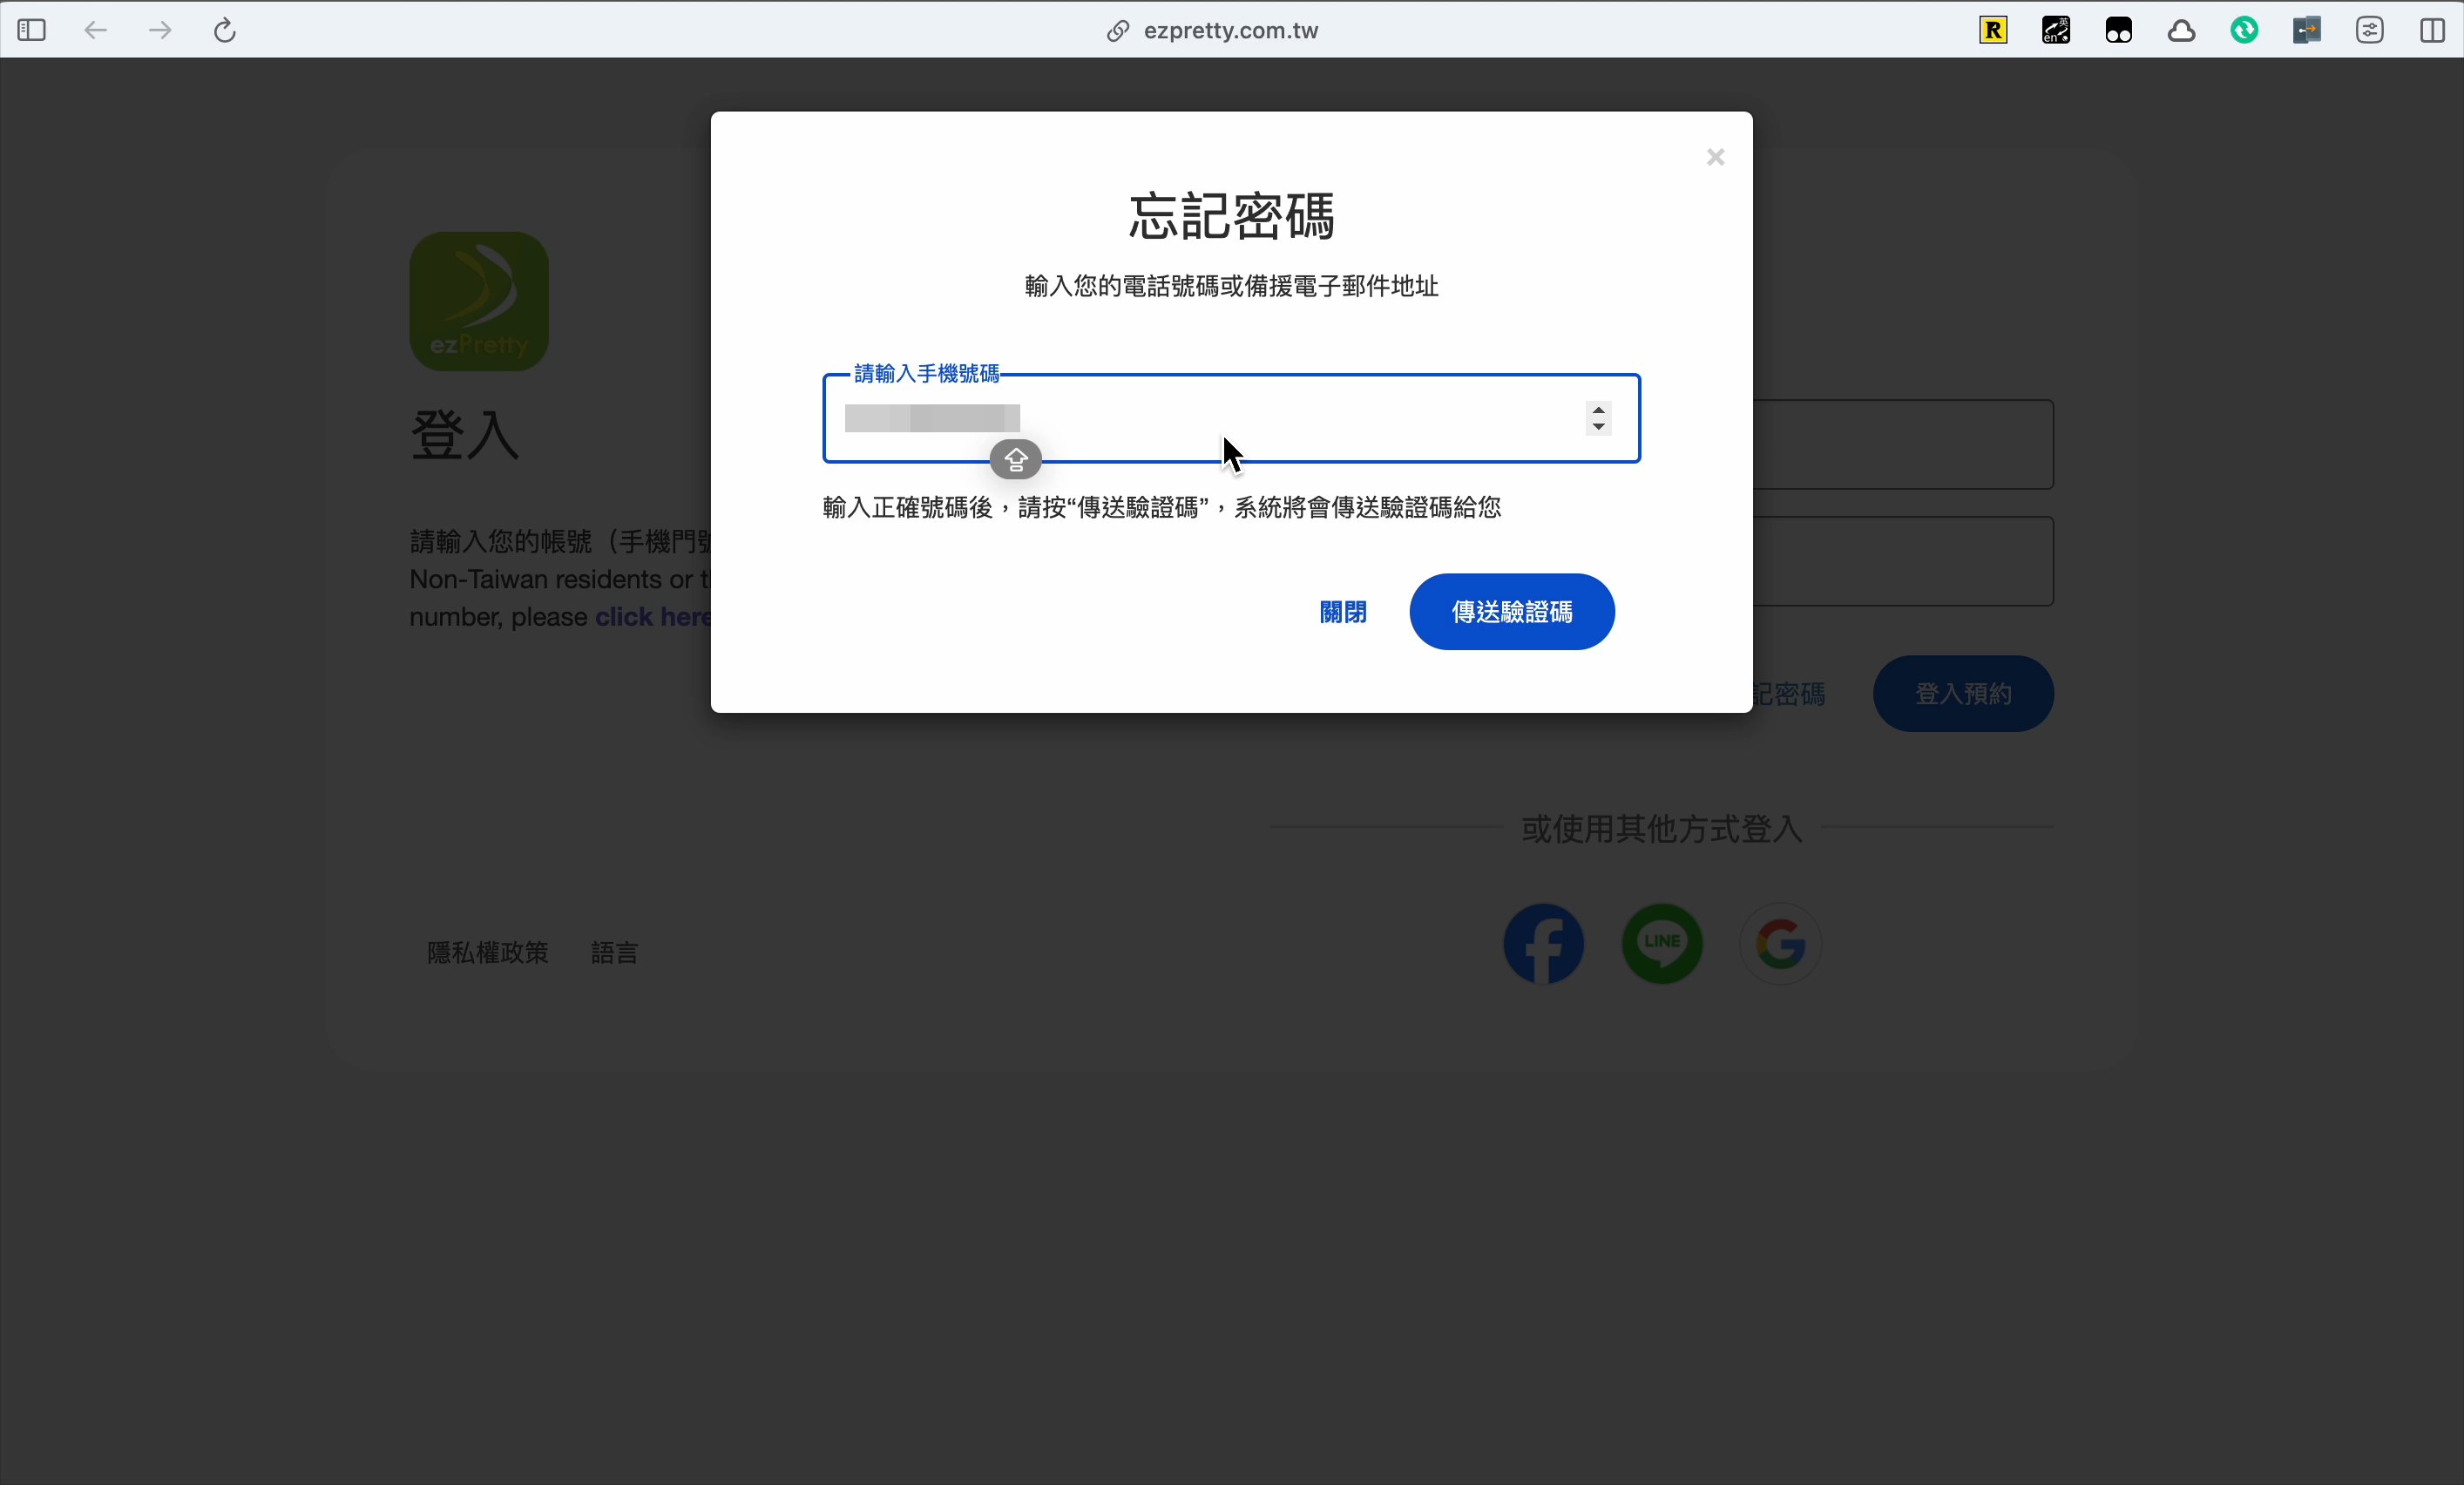Focus the 請輸入手機號碼 input field
This screenshot has height=1485, width=2464.
point(1231,418)
